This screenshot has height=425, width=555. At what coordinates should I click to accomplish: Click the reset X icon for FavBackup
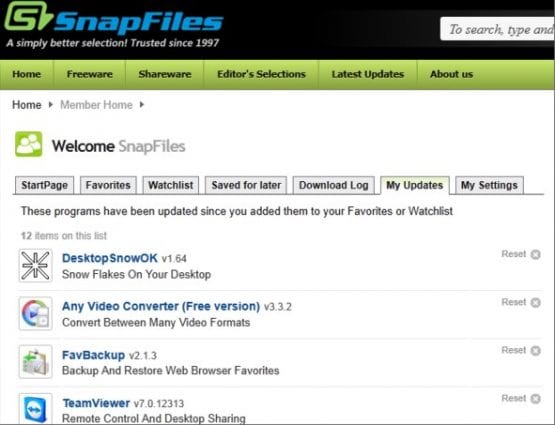536,351
